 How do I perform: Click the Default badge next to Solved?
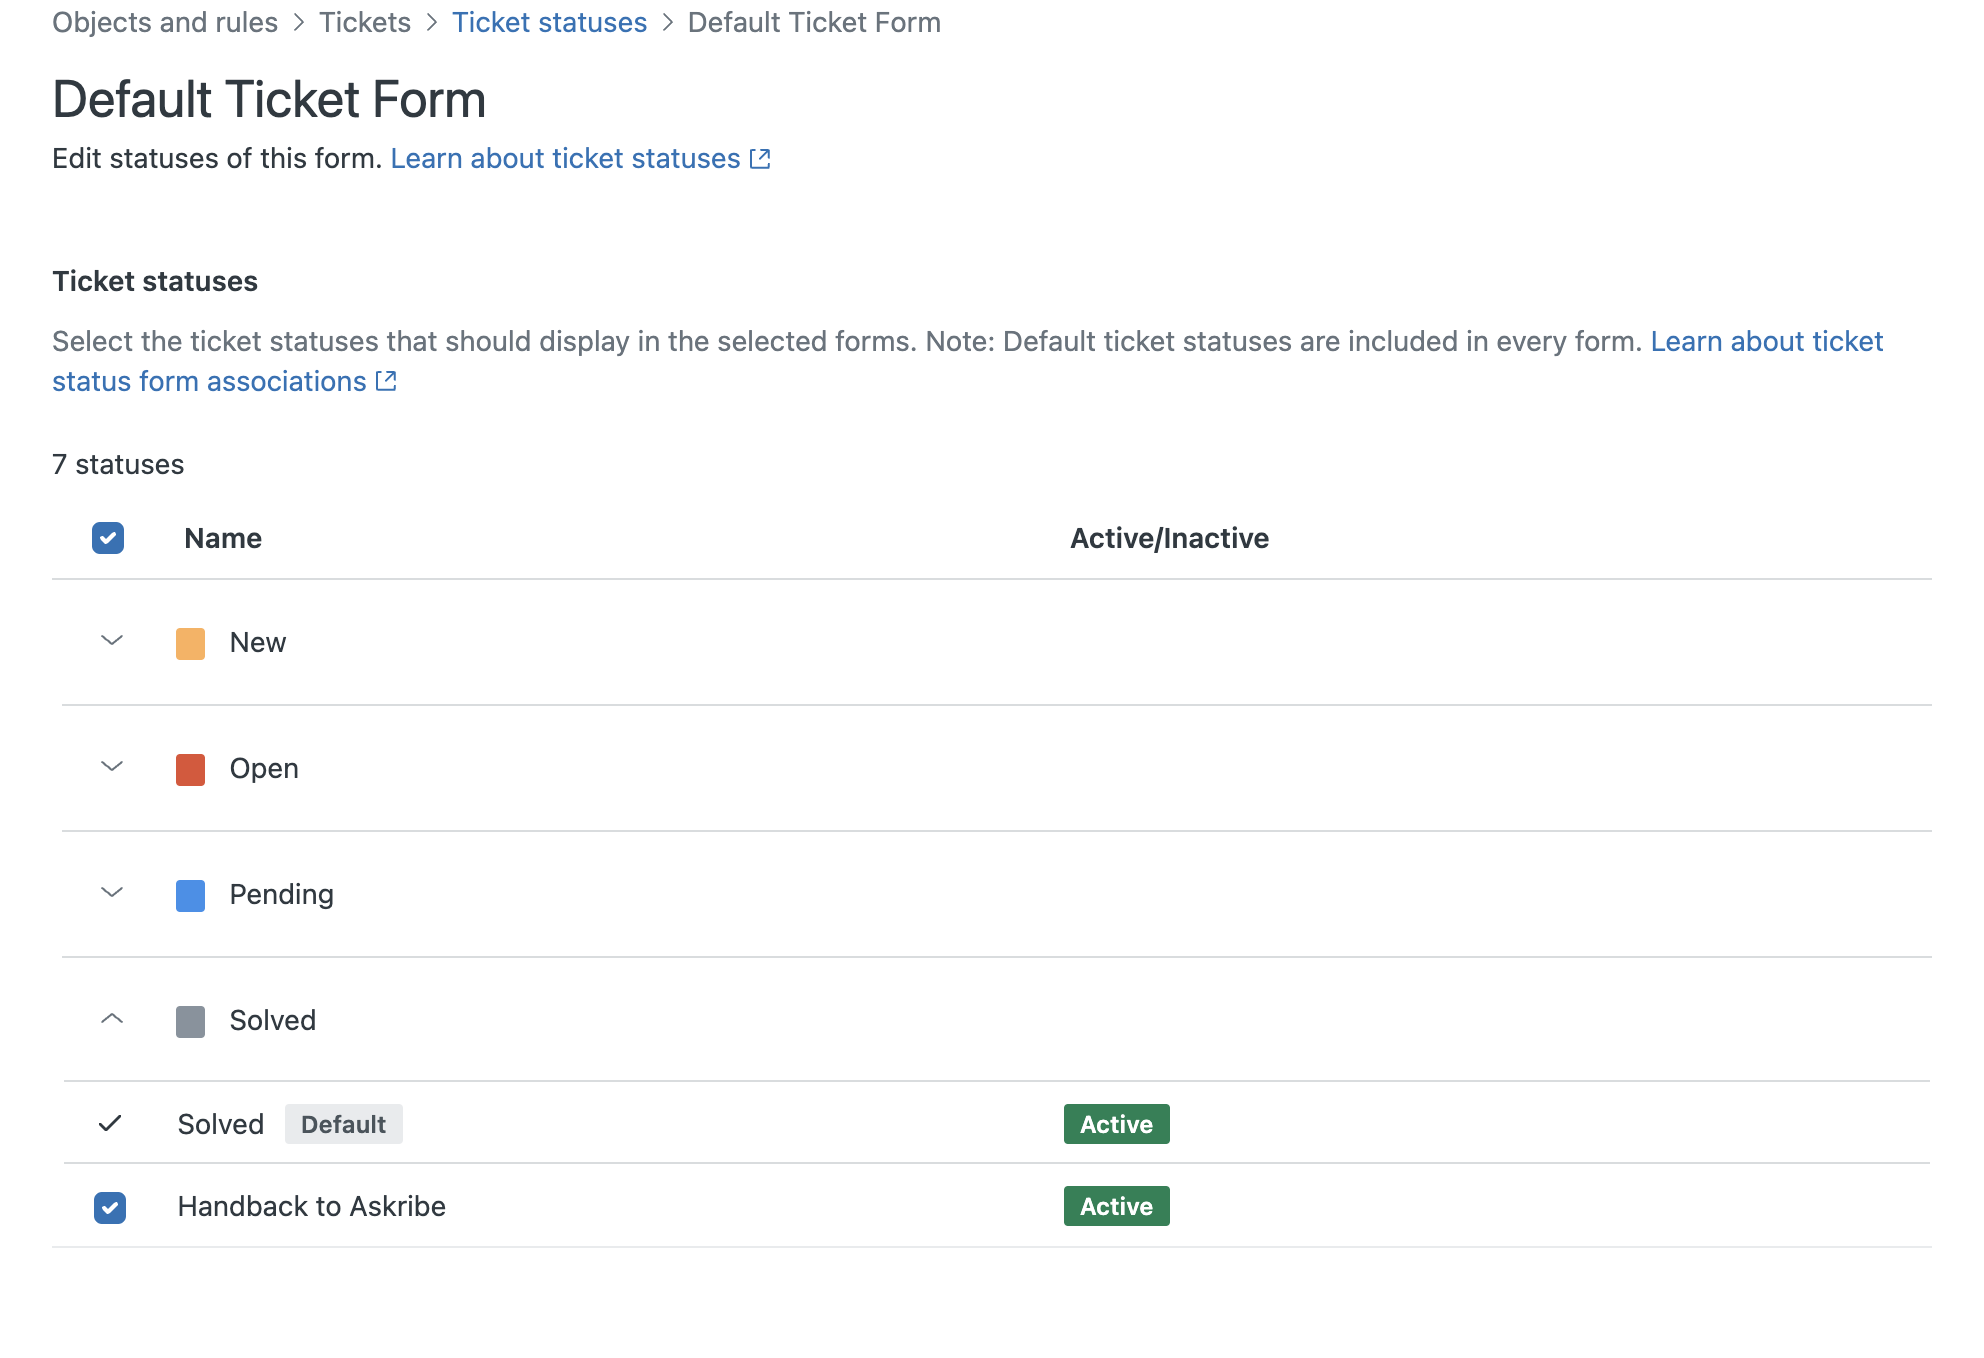click(x=343, y=1124)
